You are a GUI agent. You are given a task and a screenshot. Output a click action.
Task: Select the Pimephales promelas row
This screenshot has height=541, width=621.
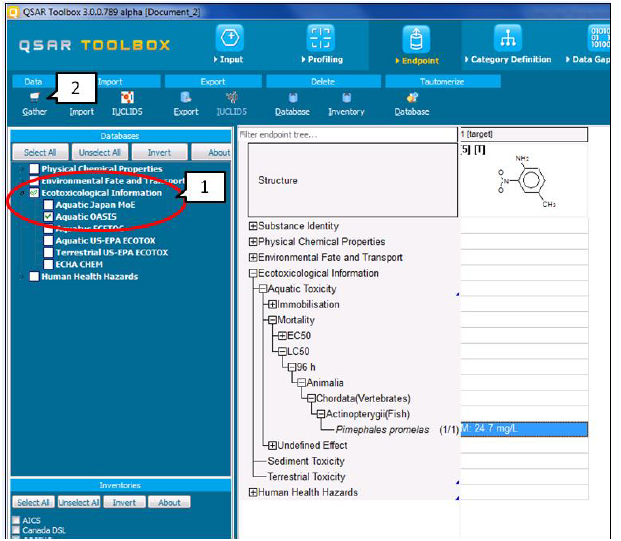click(382, 430)
